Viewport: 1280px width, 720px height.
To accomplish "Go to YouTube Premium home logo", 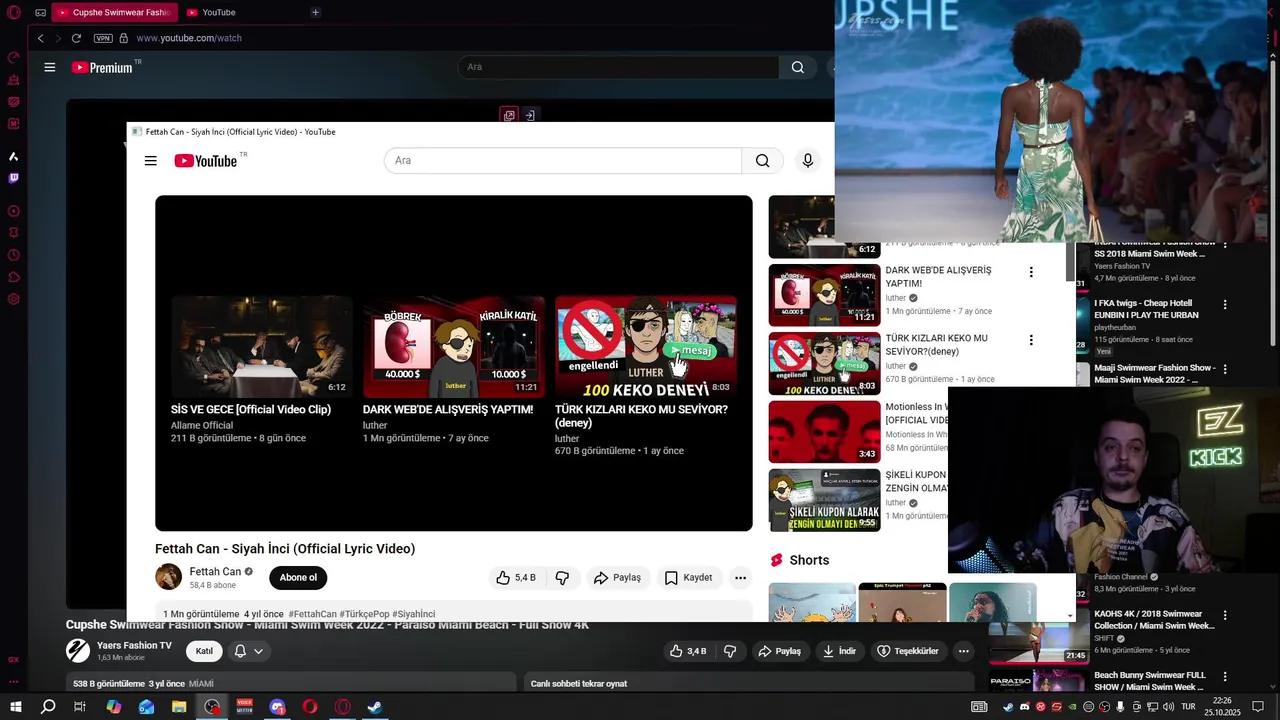I will [x=102, y=67].
